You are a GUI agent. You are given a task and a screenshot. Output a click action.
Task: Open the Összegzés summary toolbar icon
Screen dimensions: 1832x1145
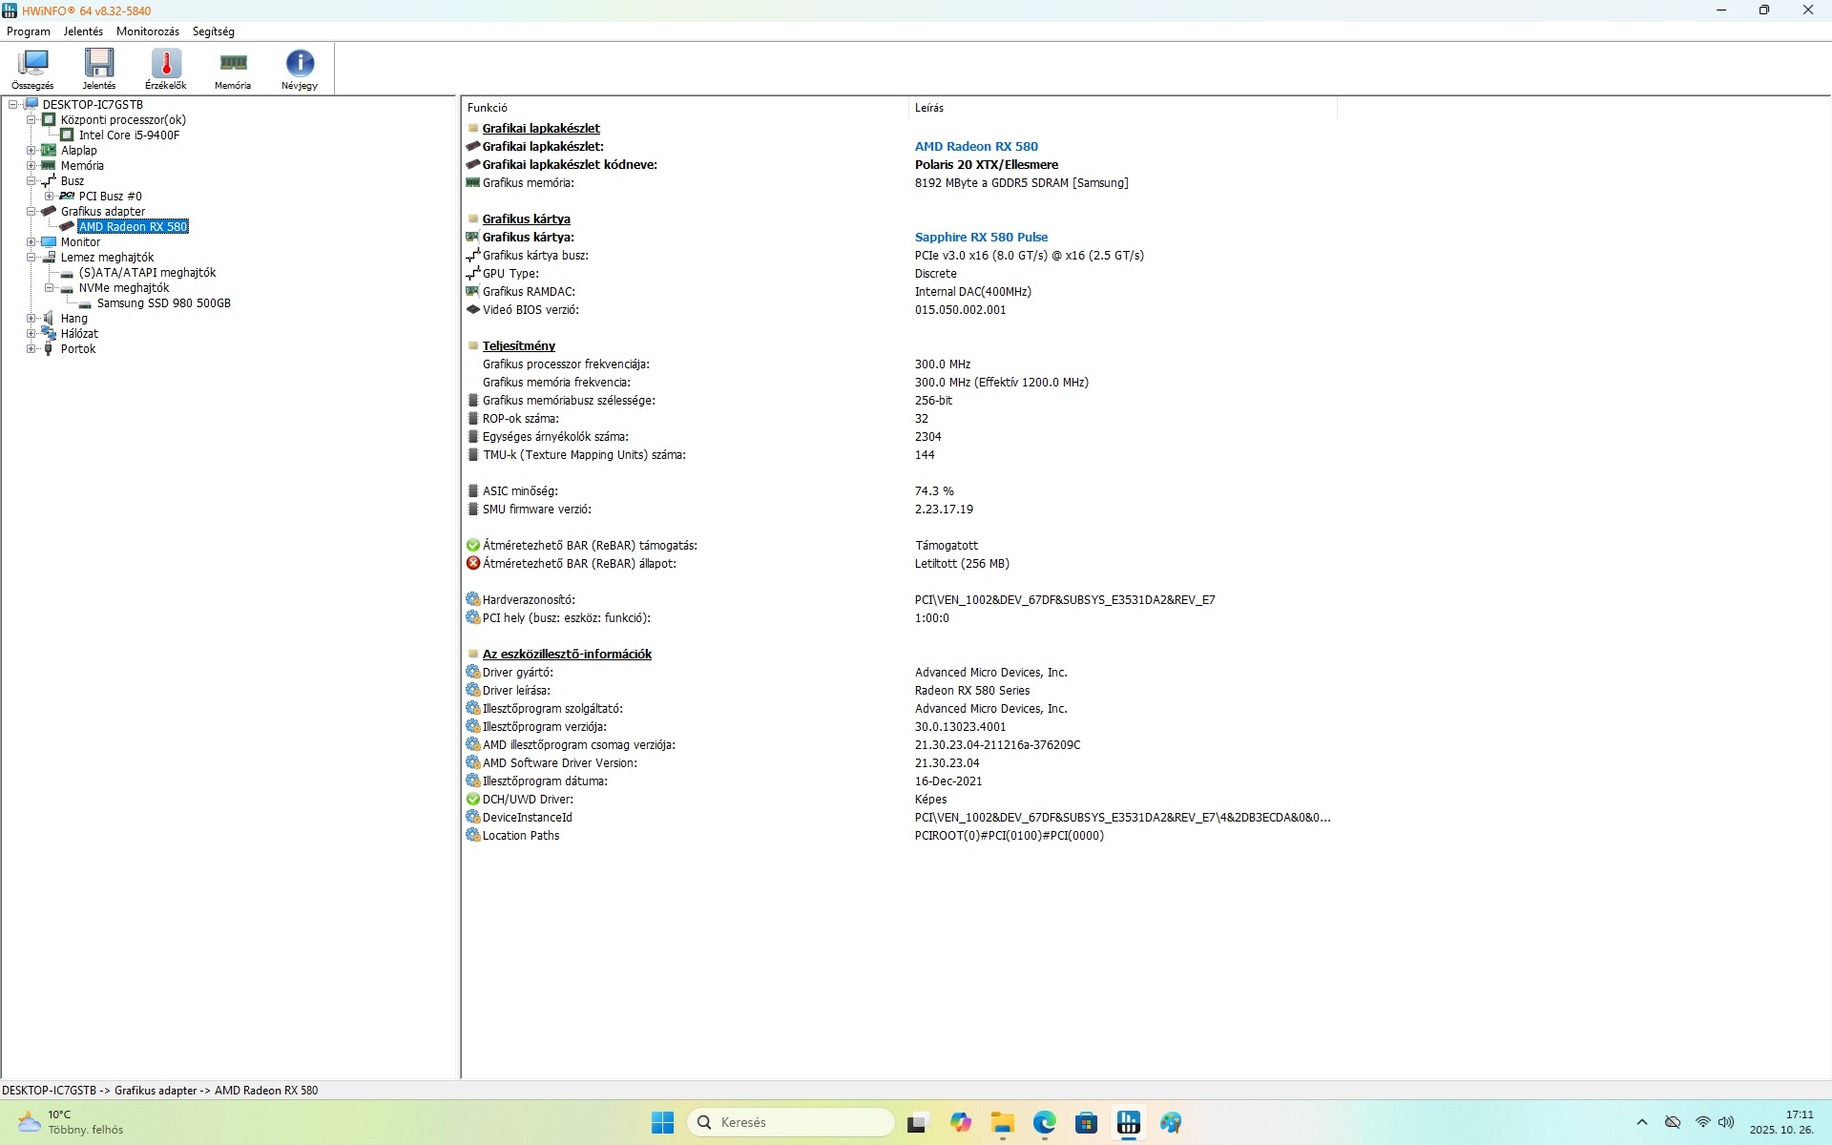[x=33, y=69]
